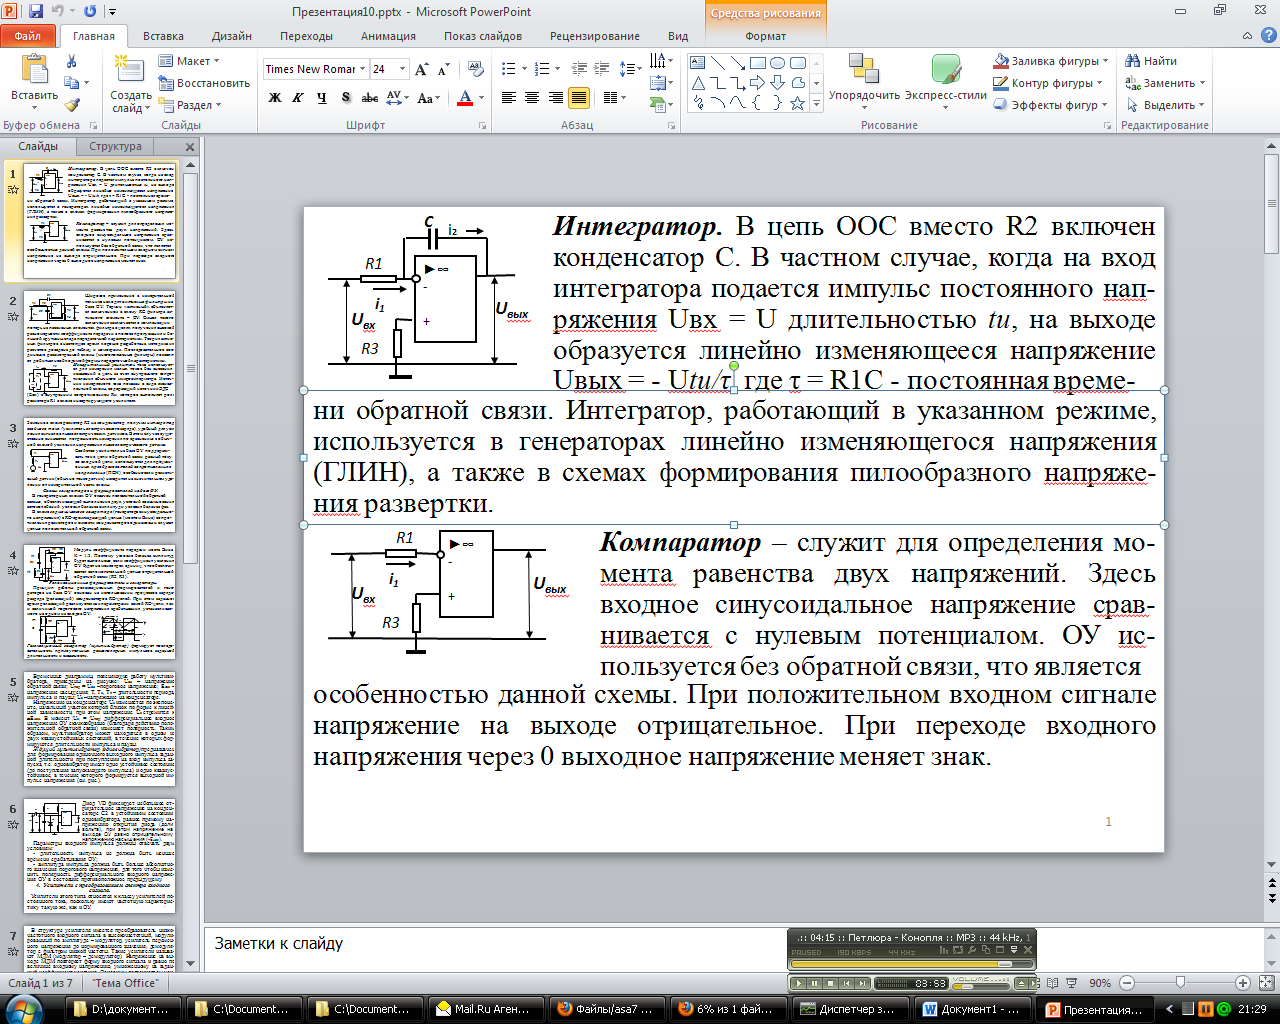
Task: Switch to the Вставка tab
Action: 163,36
